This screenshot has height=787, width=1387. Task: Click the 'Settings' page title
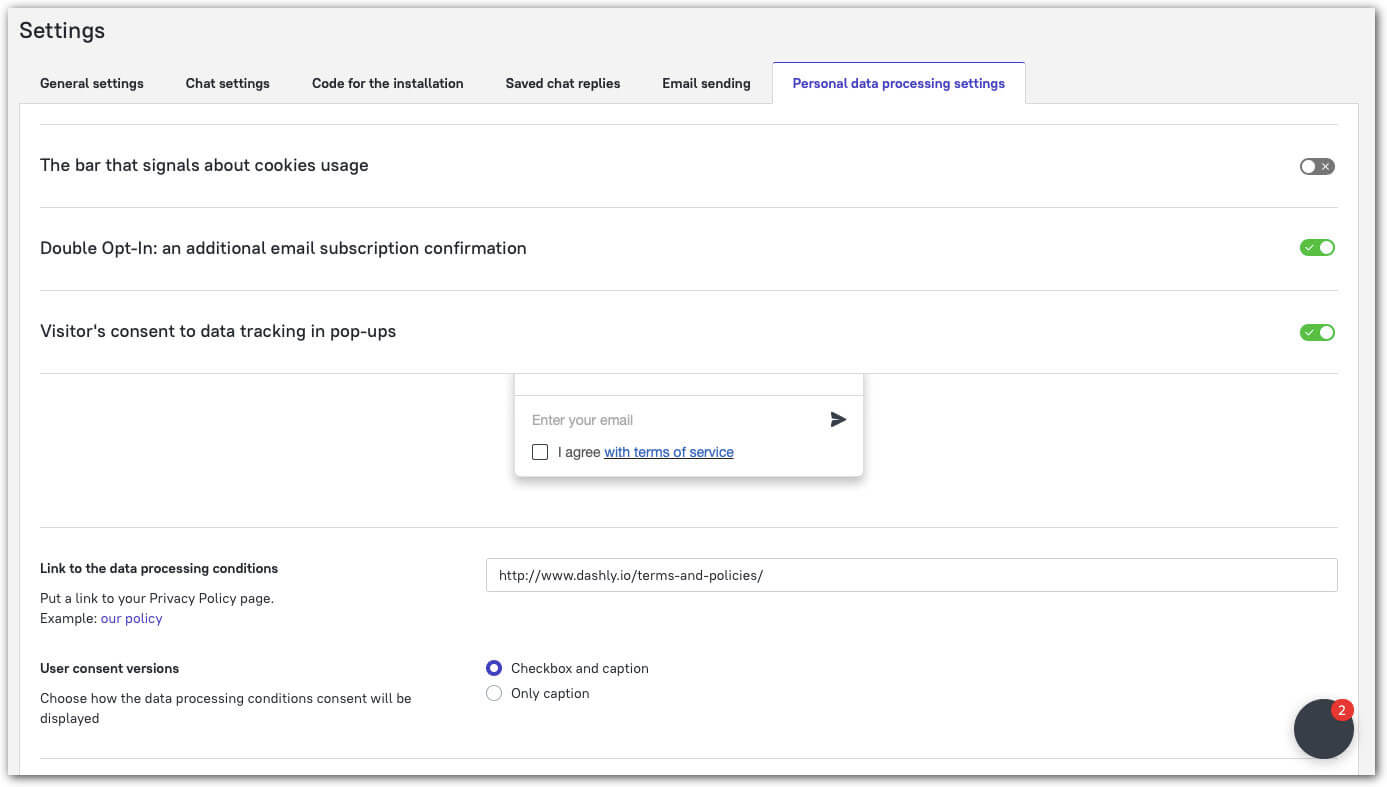pyautogui.click(x=62, y=30)
